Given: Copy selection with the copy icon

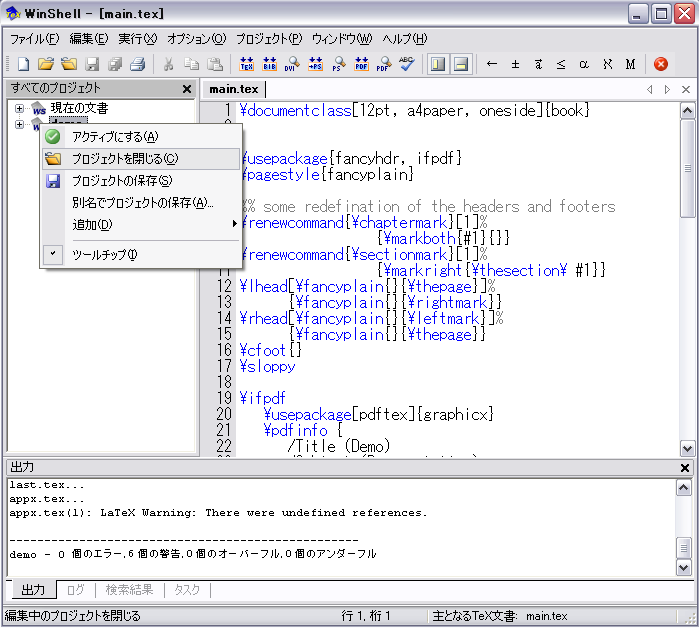Looking at the screenshot, I should 192,64.
